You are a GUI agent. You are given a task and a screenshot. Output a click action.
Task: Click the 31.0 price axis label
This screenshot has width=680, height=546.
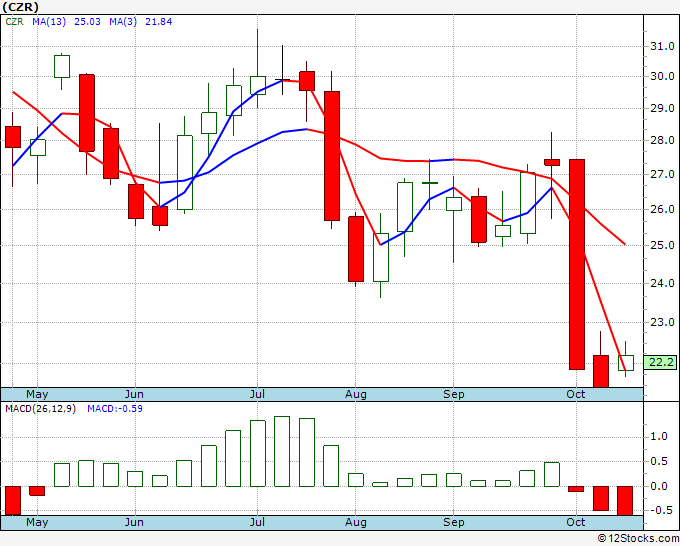click(662, 46)
